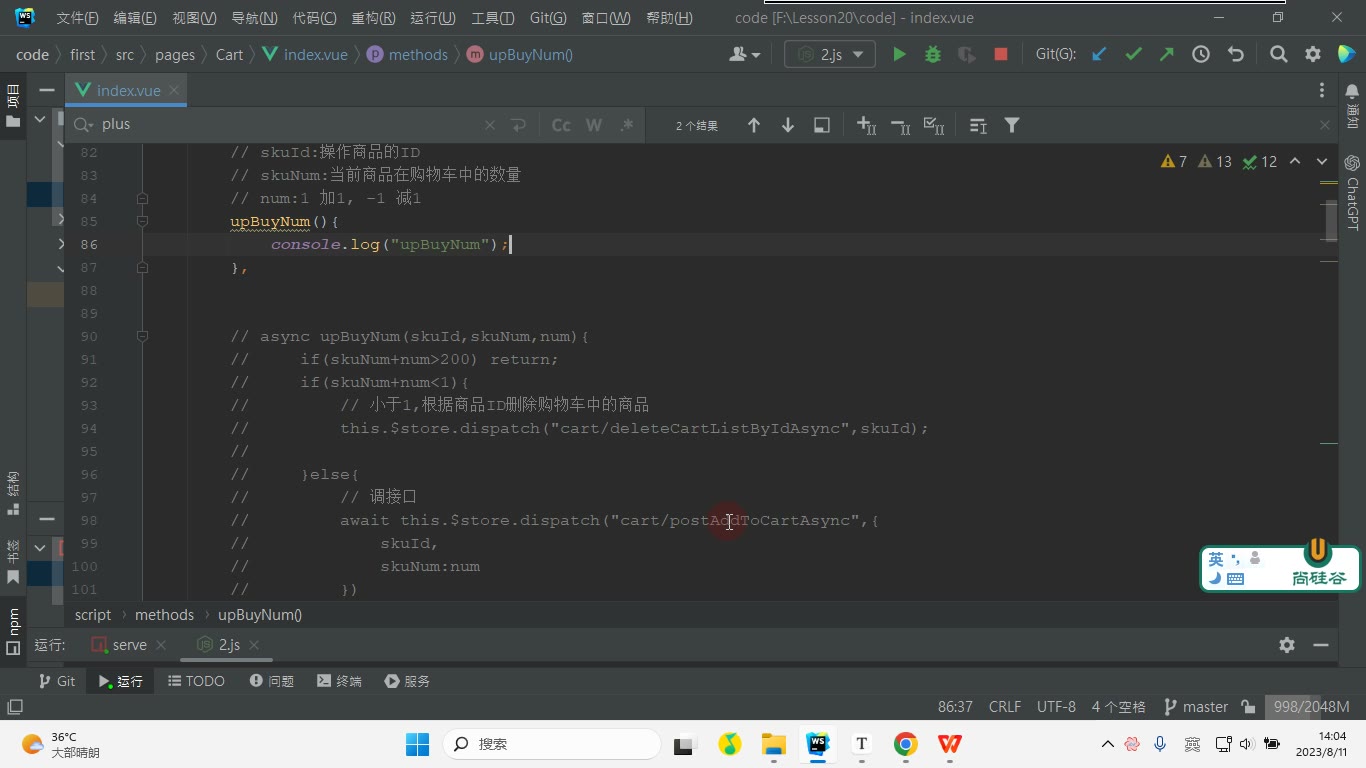
Task: Filter search results with the funnel icon
Action: 1012,125
